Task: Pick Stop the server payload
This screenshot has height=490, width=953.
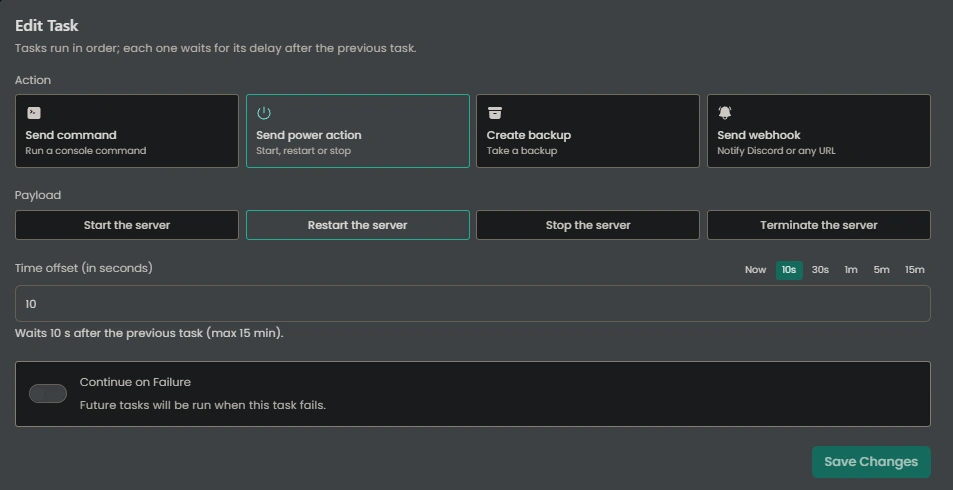Action: [x=588, y=225]
